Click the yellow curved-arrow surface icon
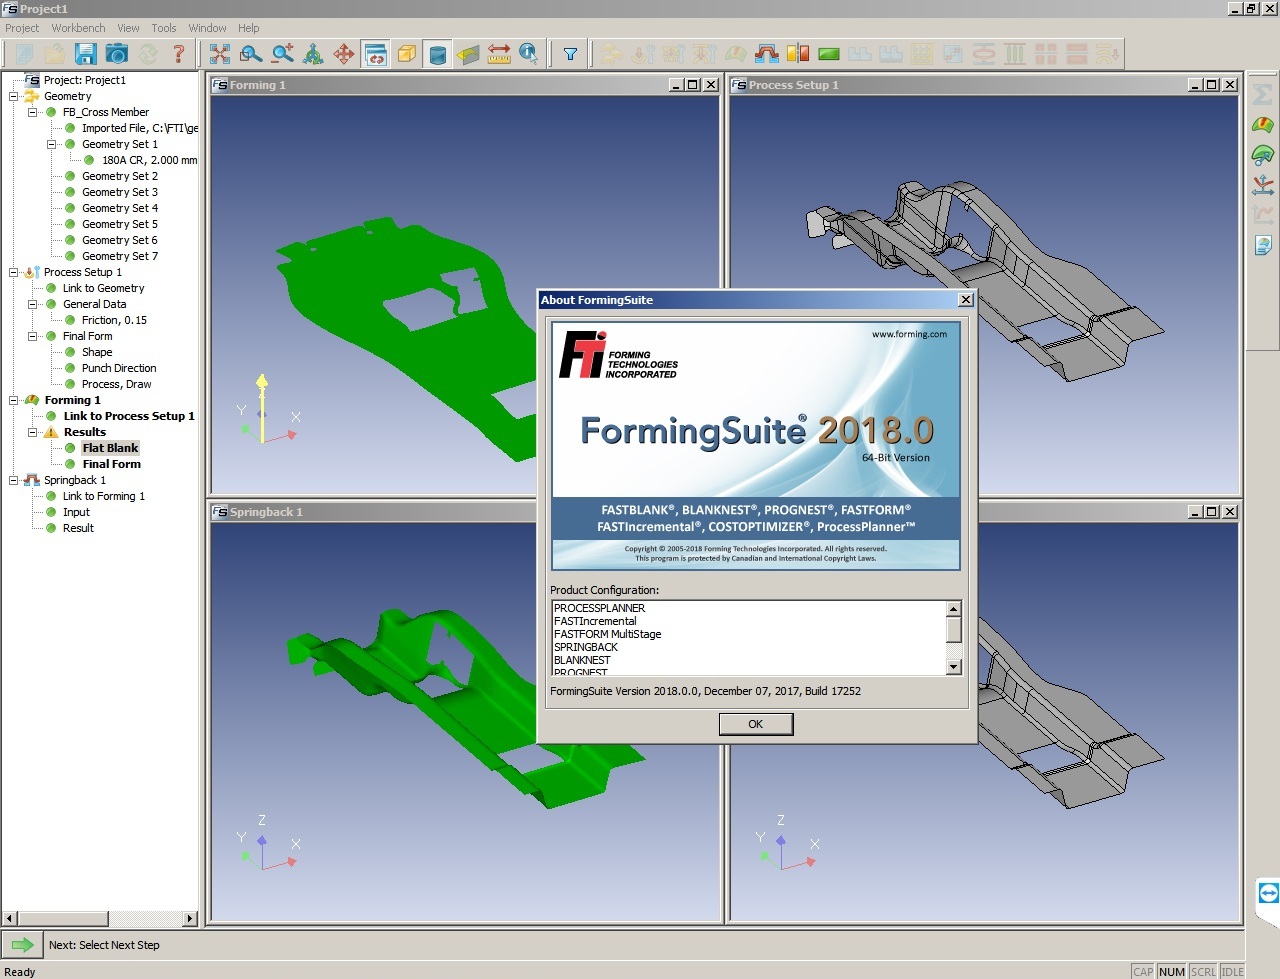1280x979 pixels. point(468,54)
